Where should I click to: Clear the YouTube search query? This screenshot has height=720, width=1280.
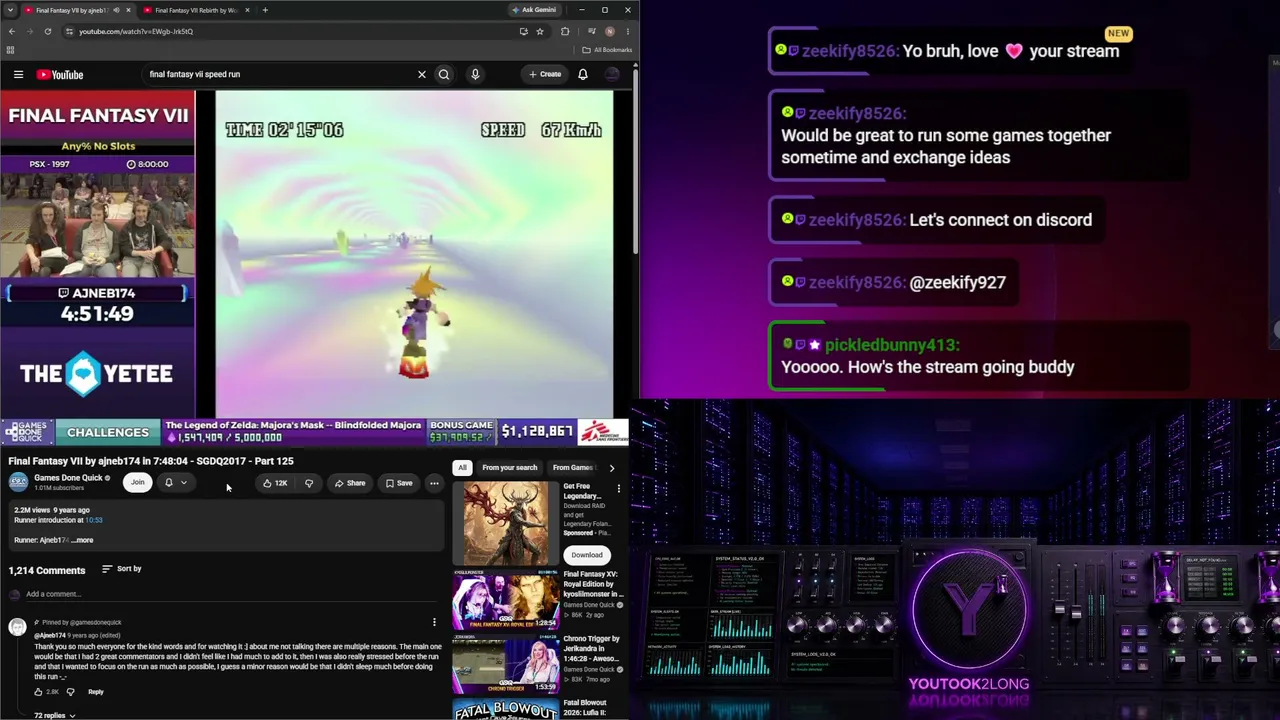pyautogui.click(x=422, y=74)
